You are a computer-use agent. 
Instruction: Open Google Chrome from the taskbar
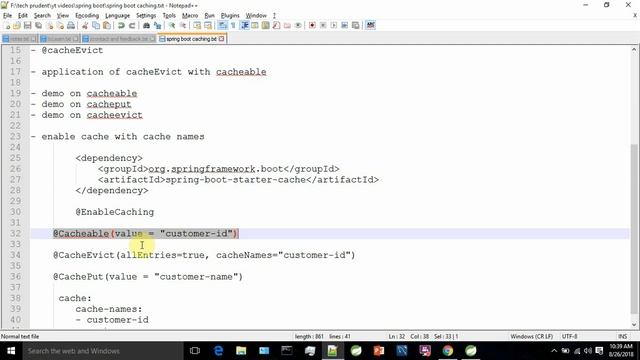[x=447, y=351]
